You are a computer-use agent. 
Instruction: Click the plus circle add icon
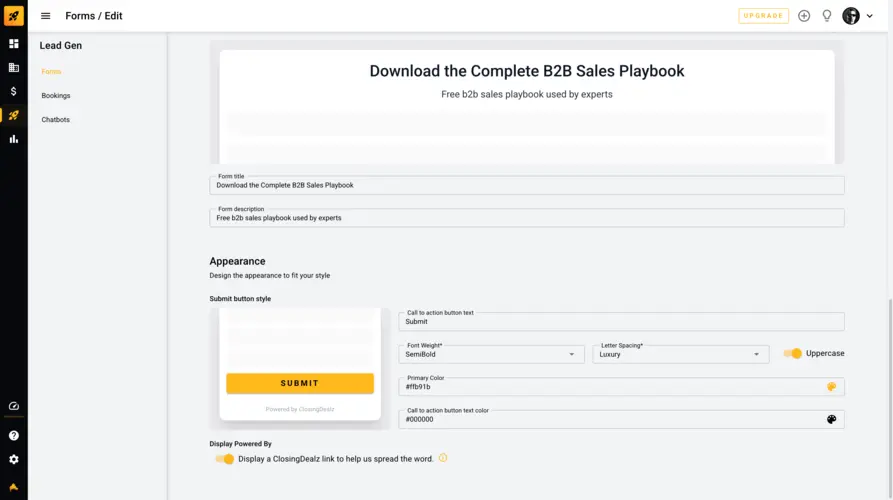click(x=804, y=16)
